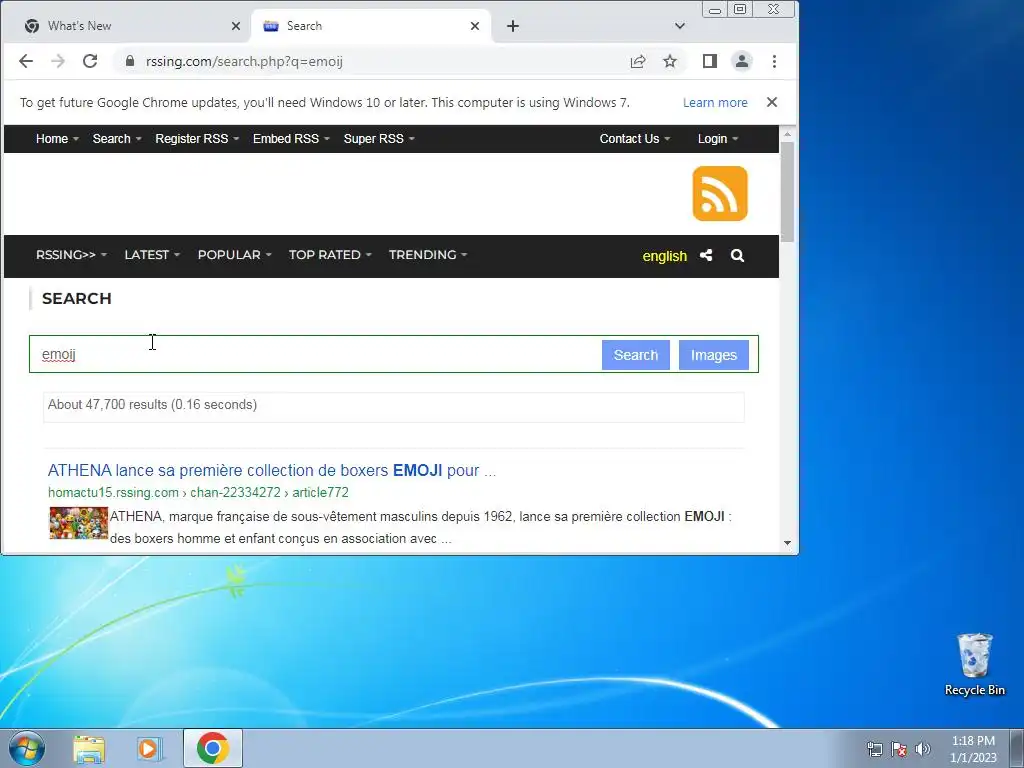View site information lock icon
Image resolution: width=1024 pixels, height=768 pixels.
[x=130, y=61]
